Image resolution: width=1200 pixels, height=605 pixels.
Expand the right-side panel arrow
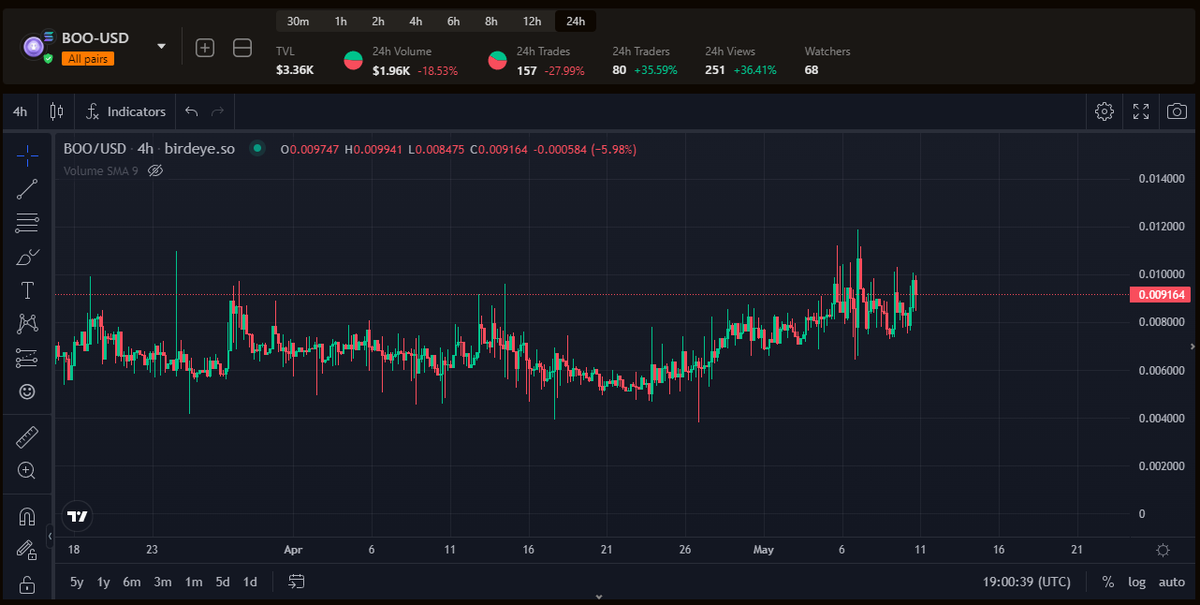tap(1194, 345)
